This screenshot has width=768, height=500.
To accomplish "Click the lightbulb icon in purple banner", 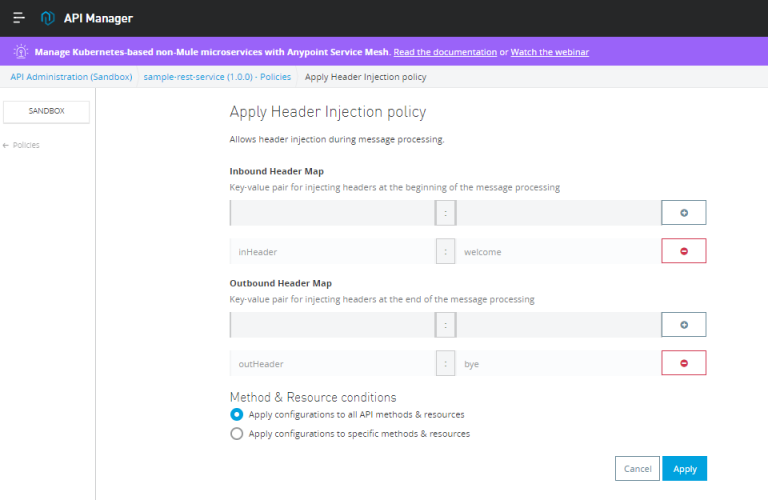I will (21, 51).
